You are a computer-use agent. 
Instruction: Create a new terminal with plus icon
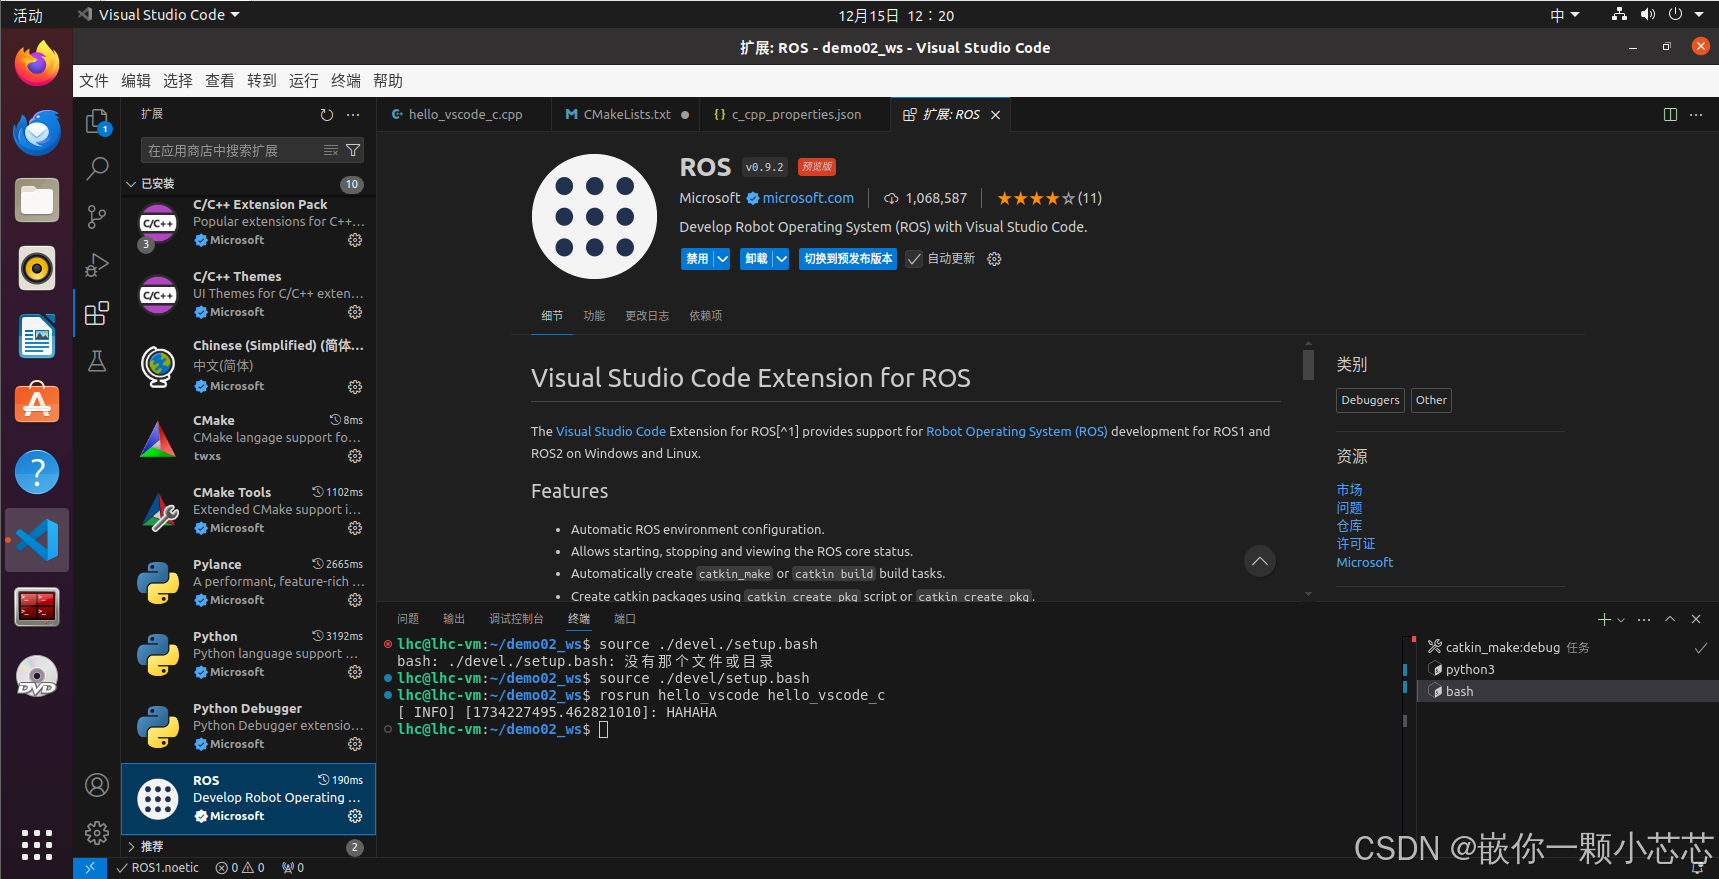[1604, 620]
